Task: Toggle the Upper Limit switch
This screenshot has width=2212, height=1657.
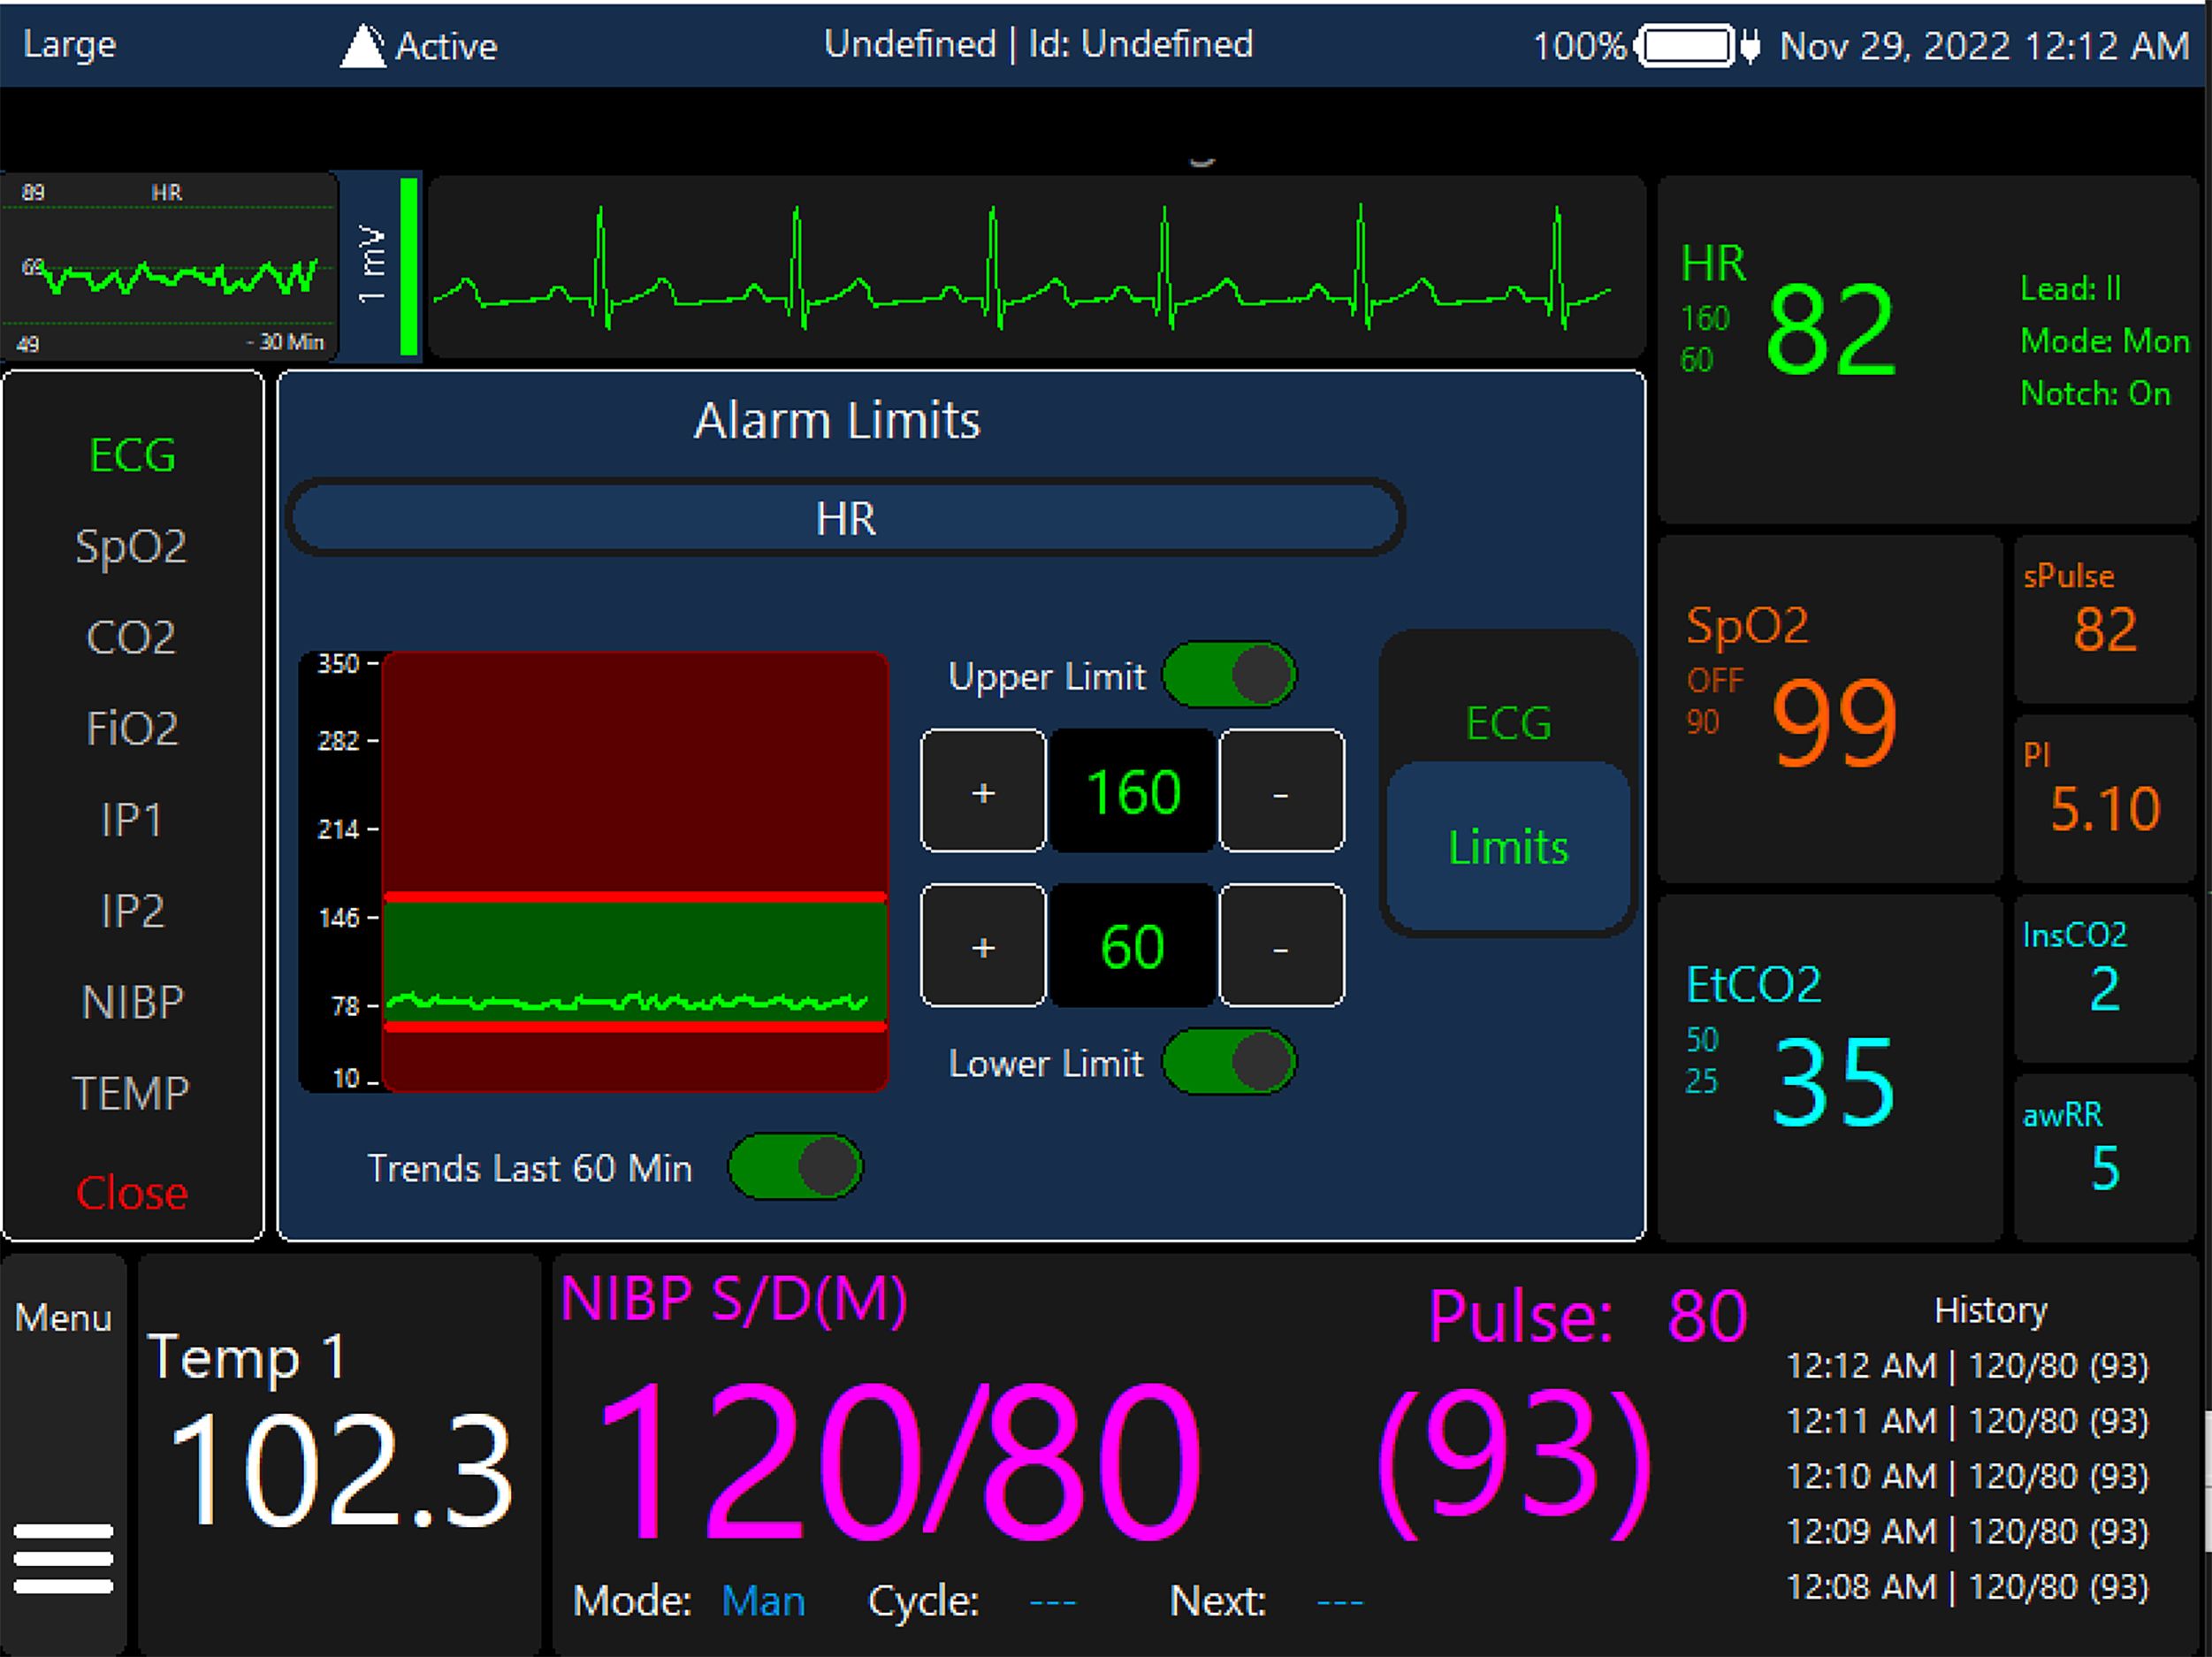Action: click(x=1229, y=675)
